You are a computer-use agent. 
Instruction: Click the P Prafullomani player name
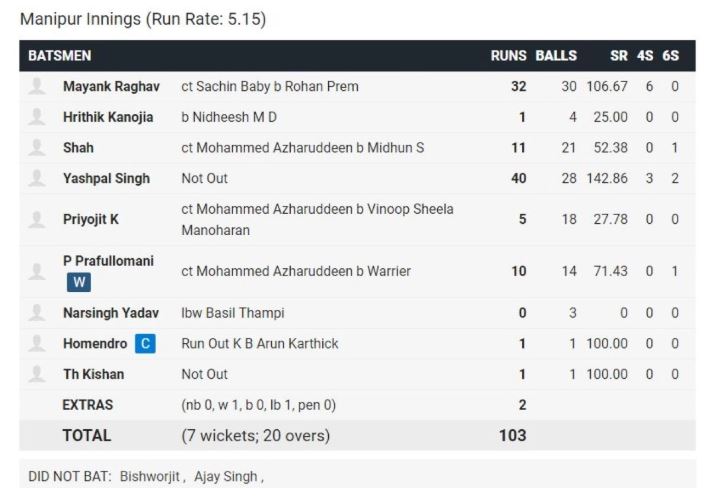click(x=108, y=261)
